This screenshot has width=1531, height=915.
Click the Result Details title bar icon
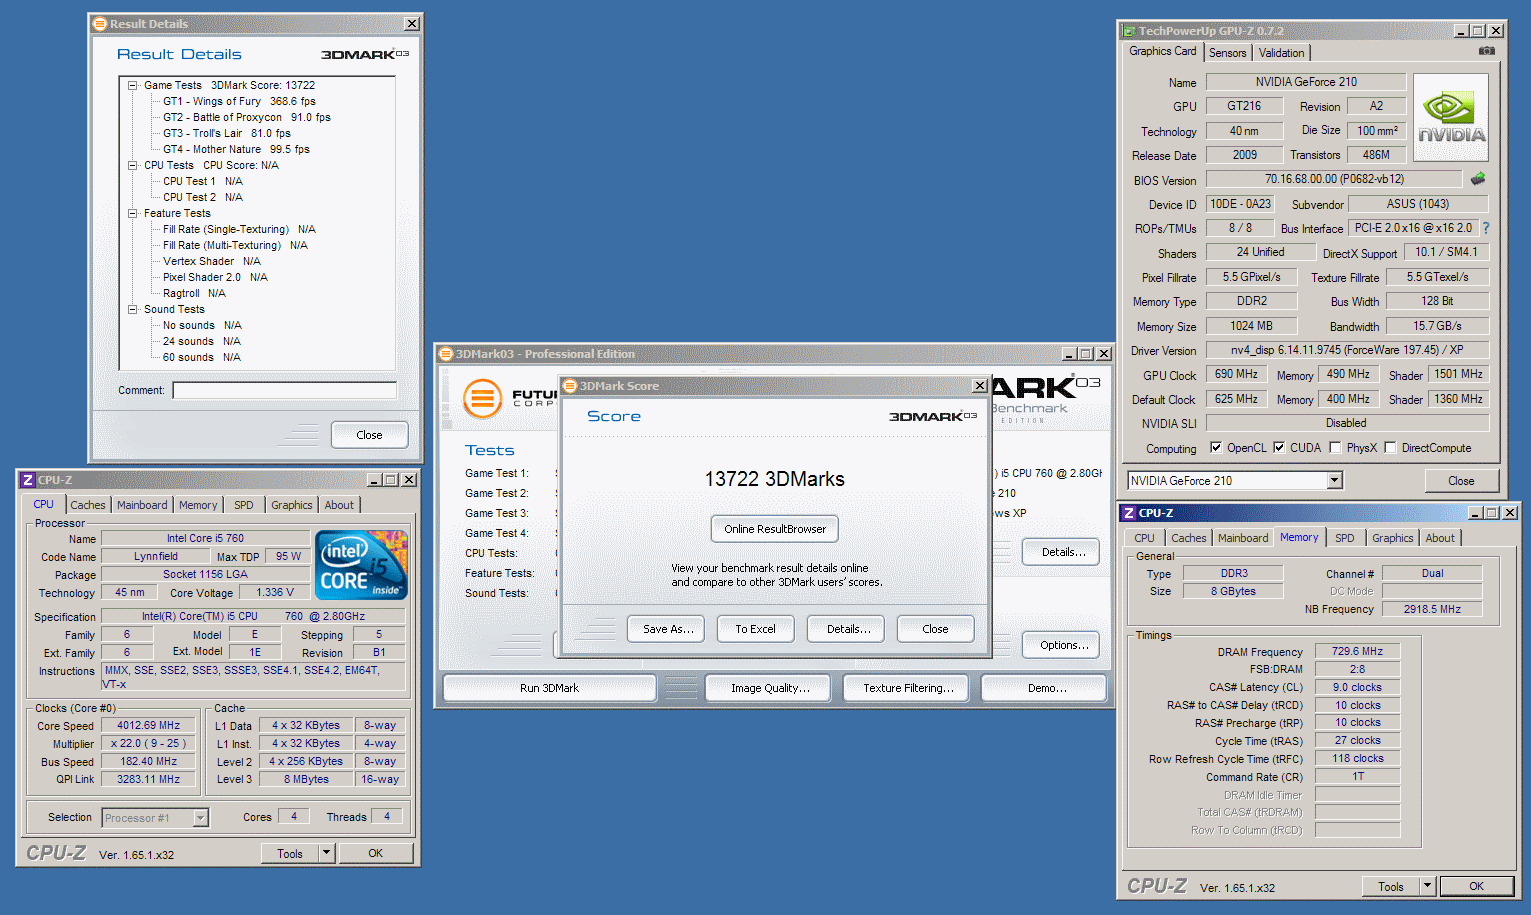(x=100, y=23)
